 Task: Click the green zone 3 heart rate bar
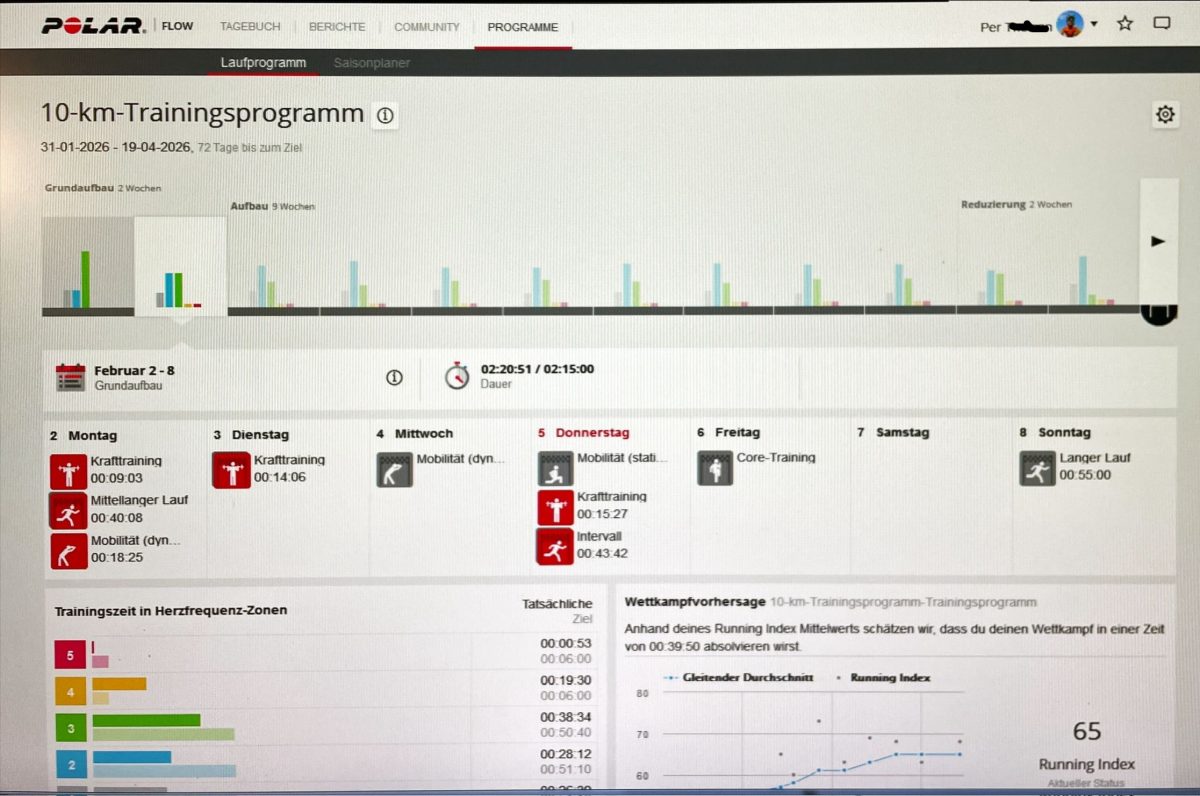point(146,720)
